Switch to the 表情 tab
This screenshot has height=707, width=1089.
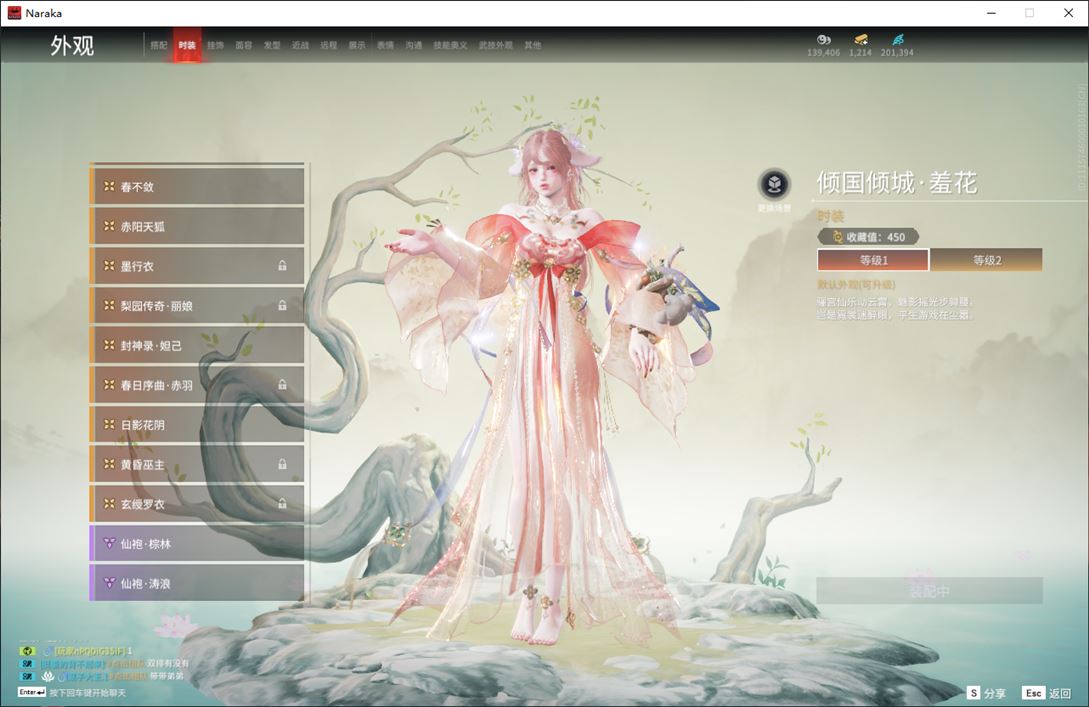(385, 45)
